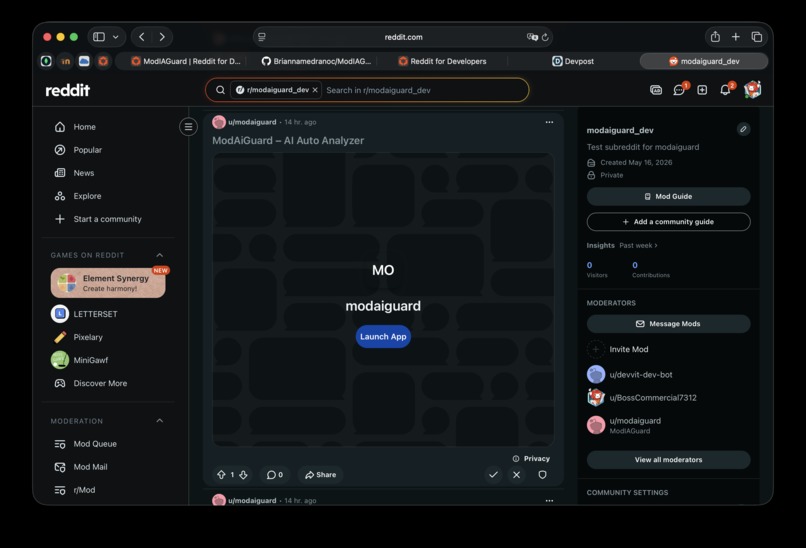The image size is (806, 548).
Task: Open the first post's three-dot options menu
Action: (x=549, y=122)
